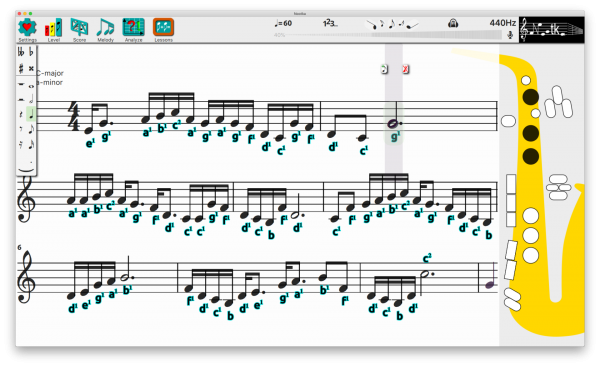Delete the selected note with red X
The height and width of the screenshot is (367, 600).
tap(406, 69)
